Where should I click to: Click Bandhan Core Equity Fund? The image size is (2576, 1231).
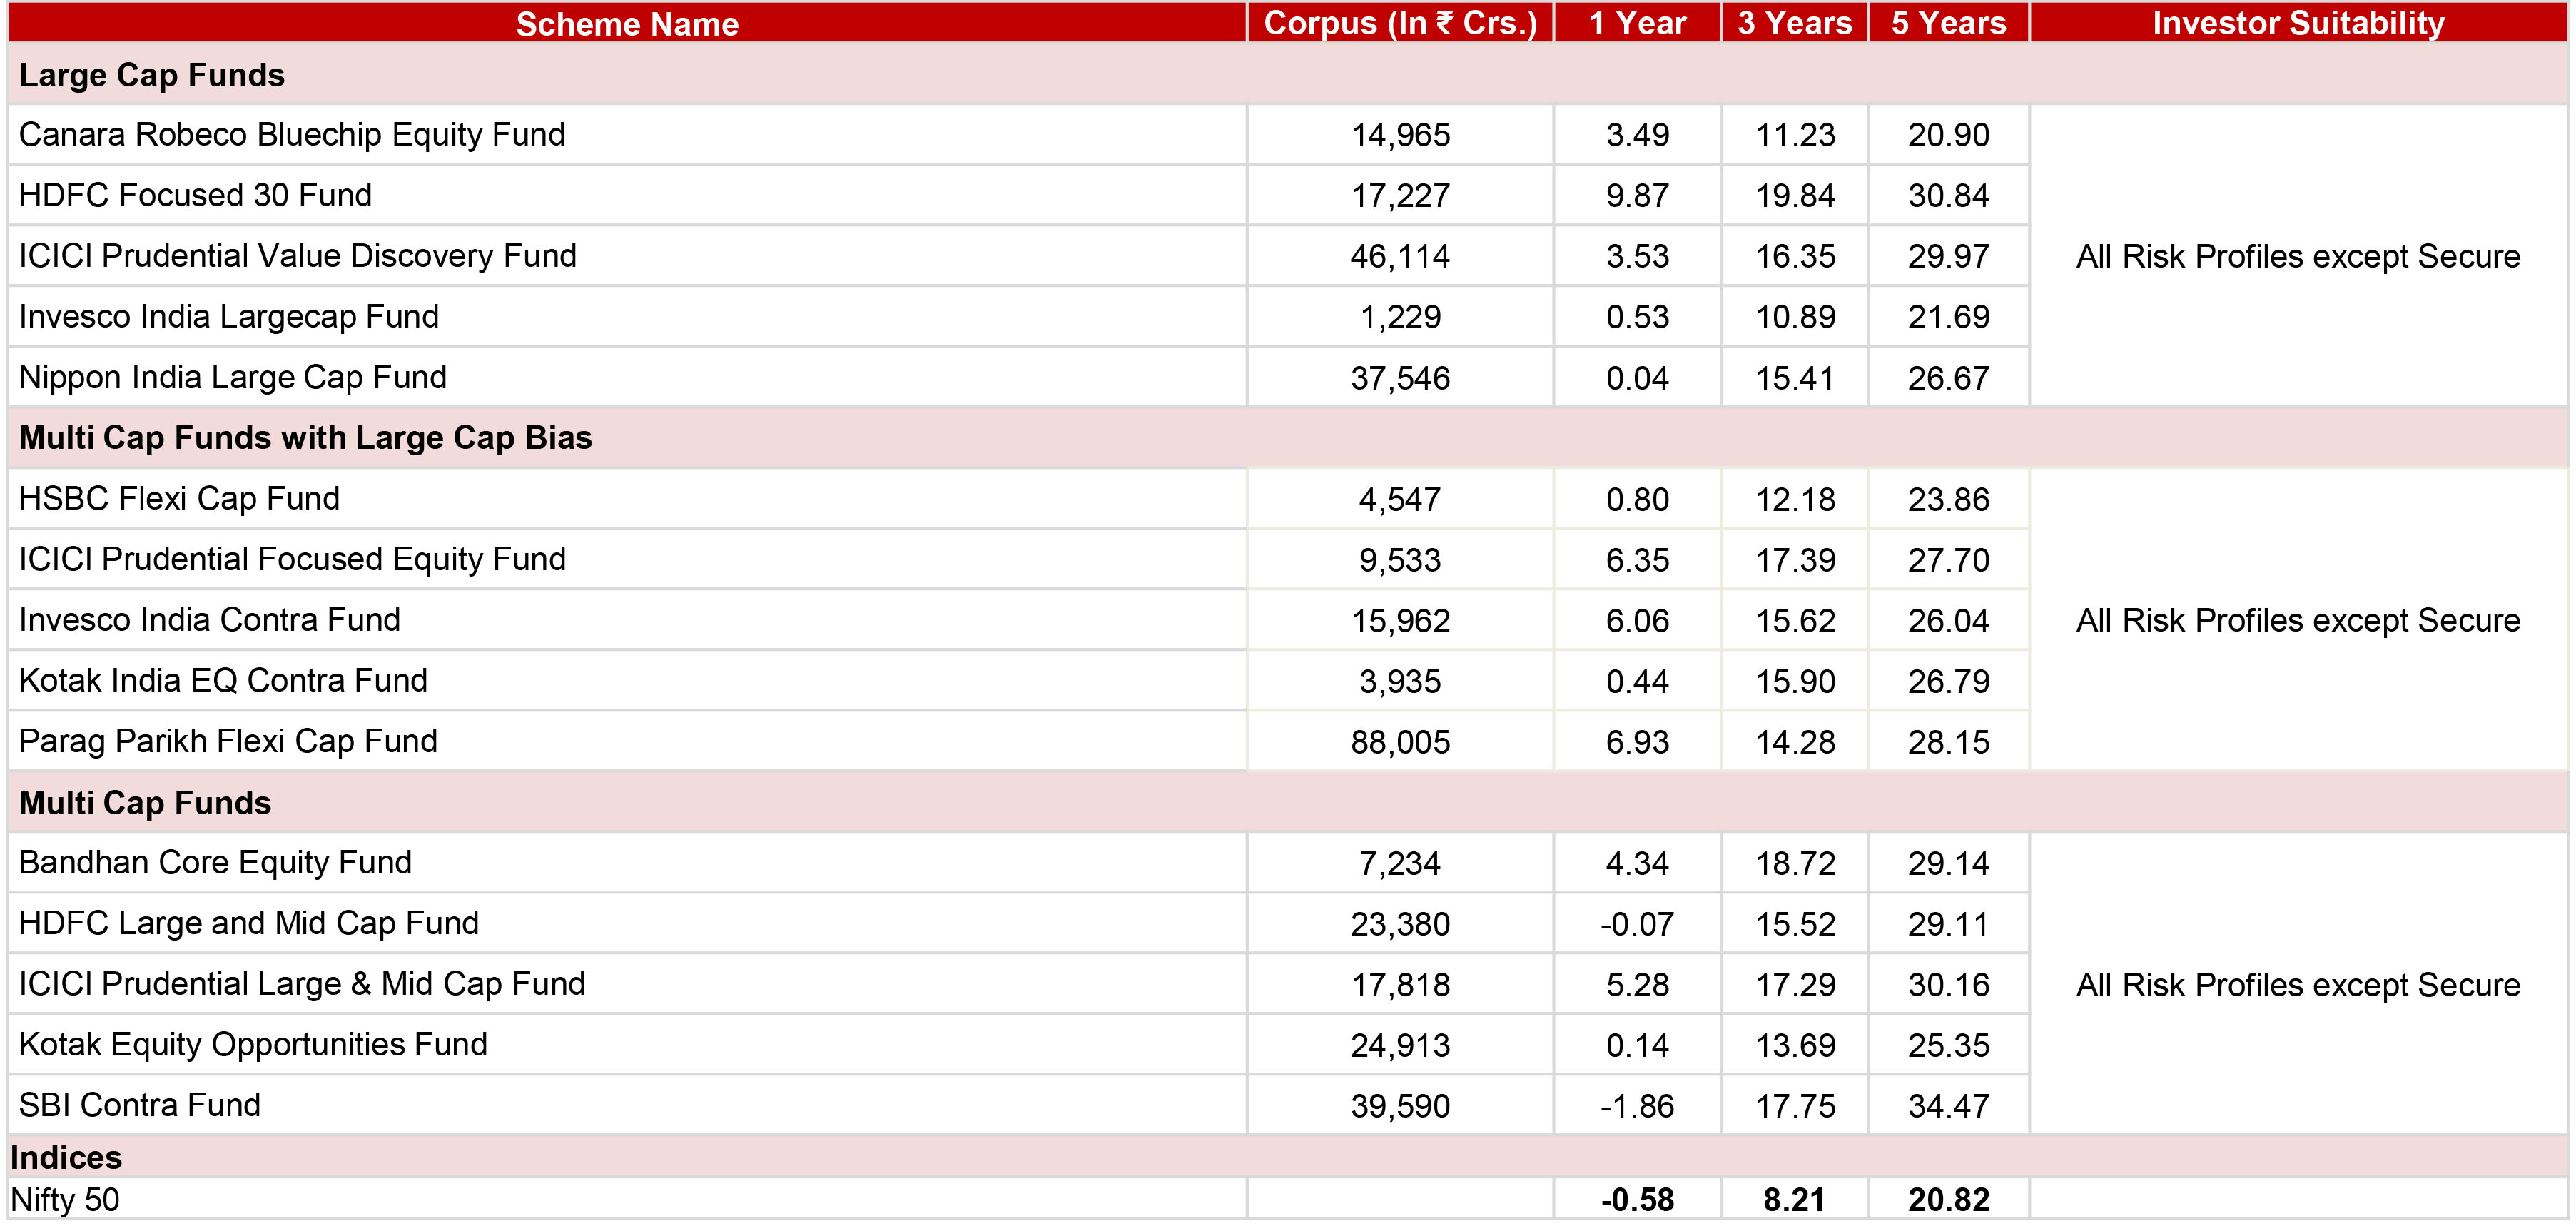click(215, 863)
